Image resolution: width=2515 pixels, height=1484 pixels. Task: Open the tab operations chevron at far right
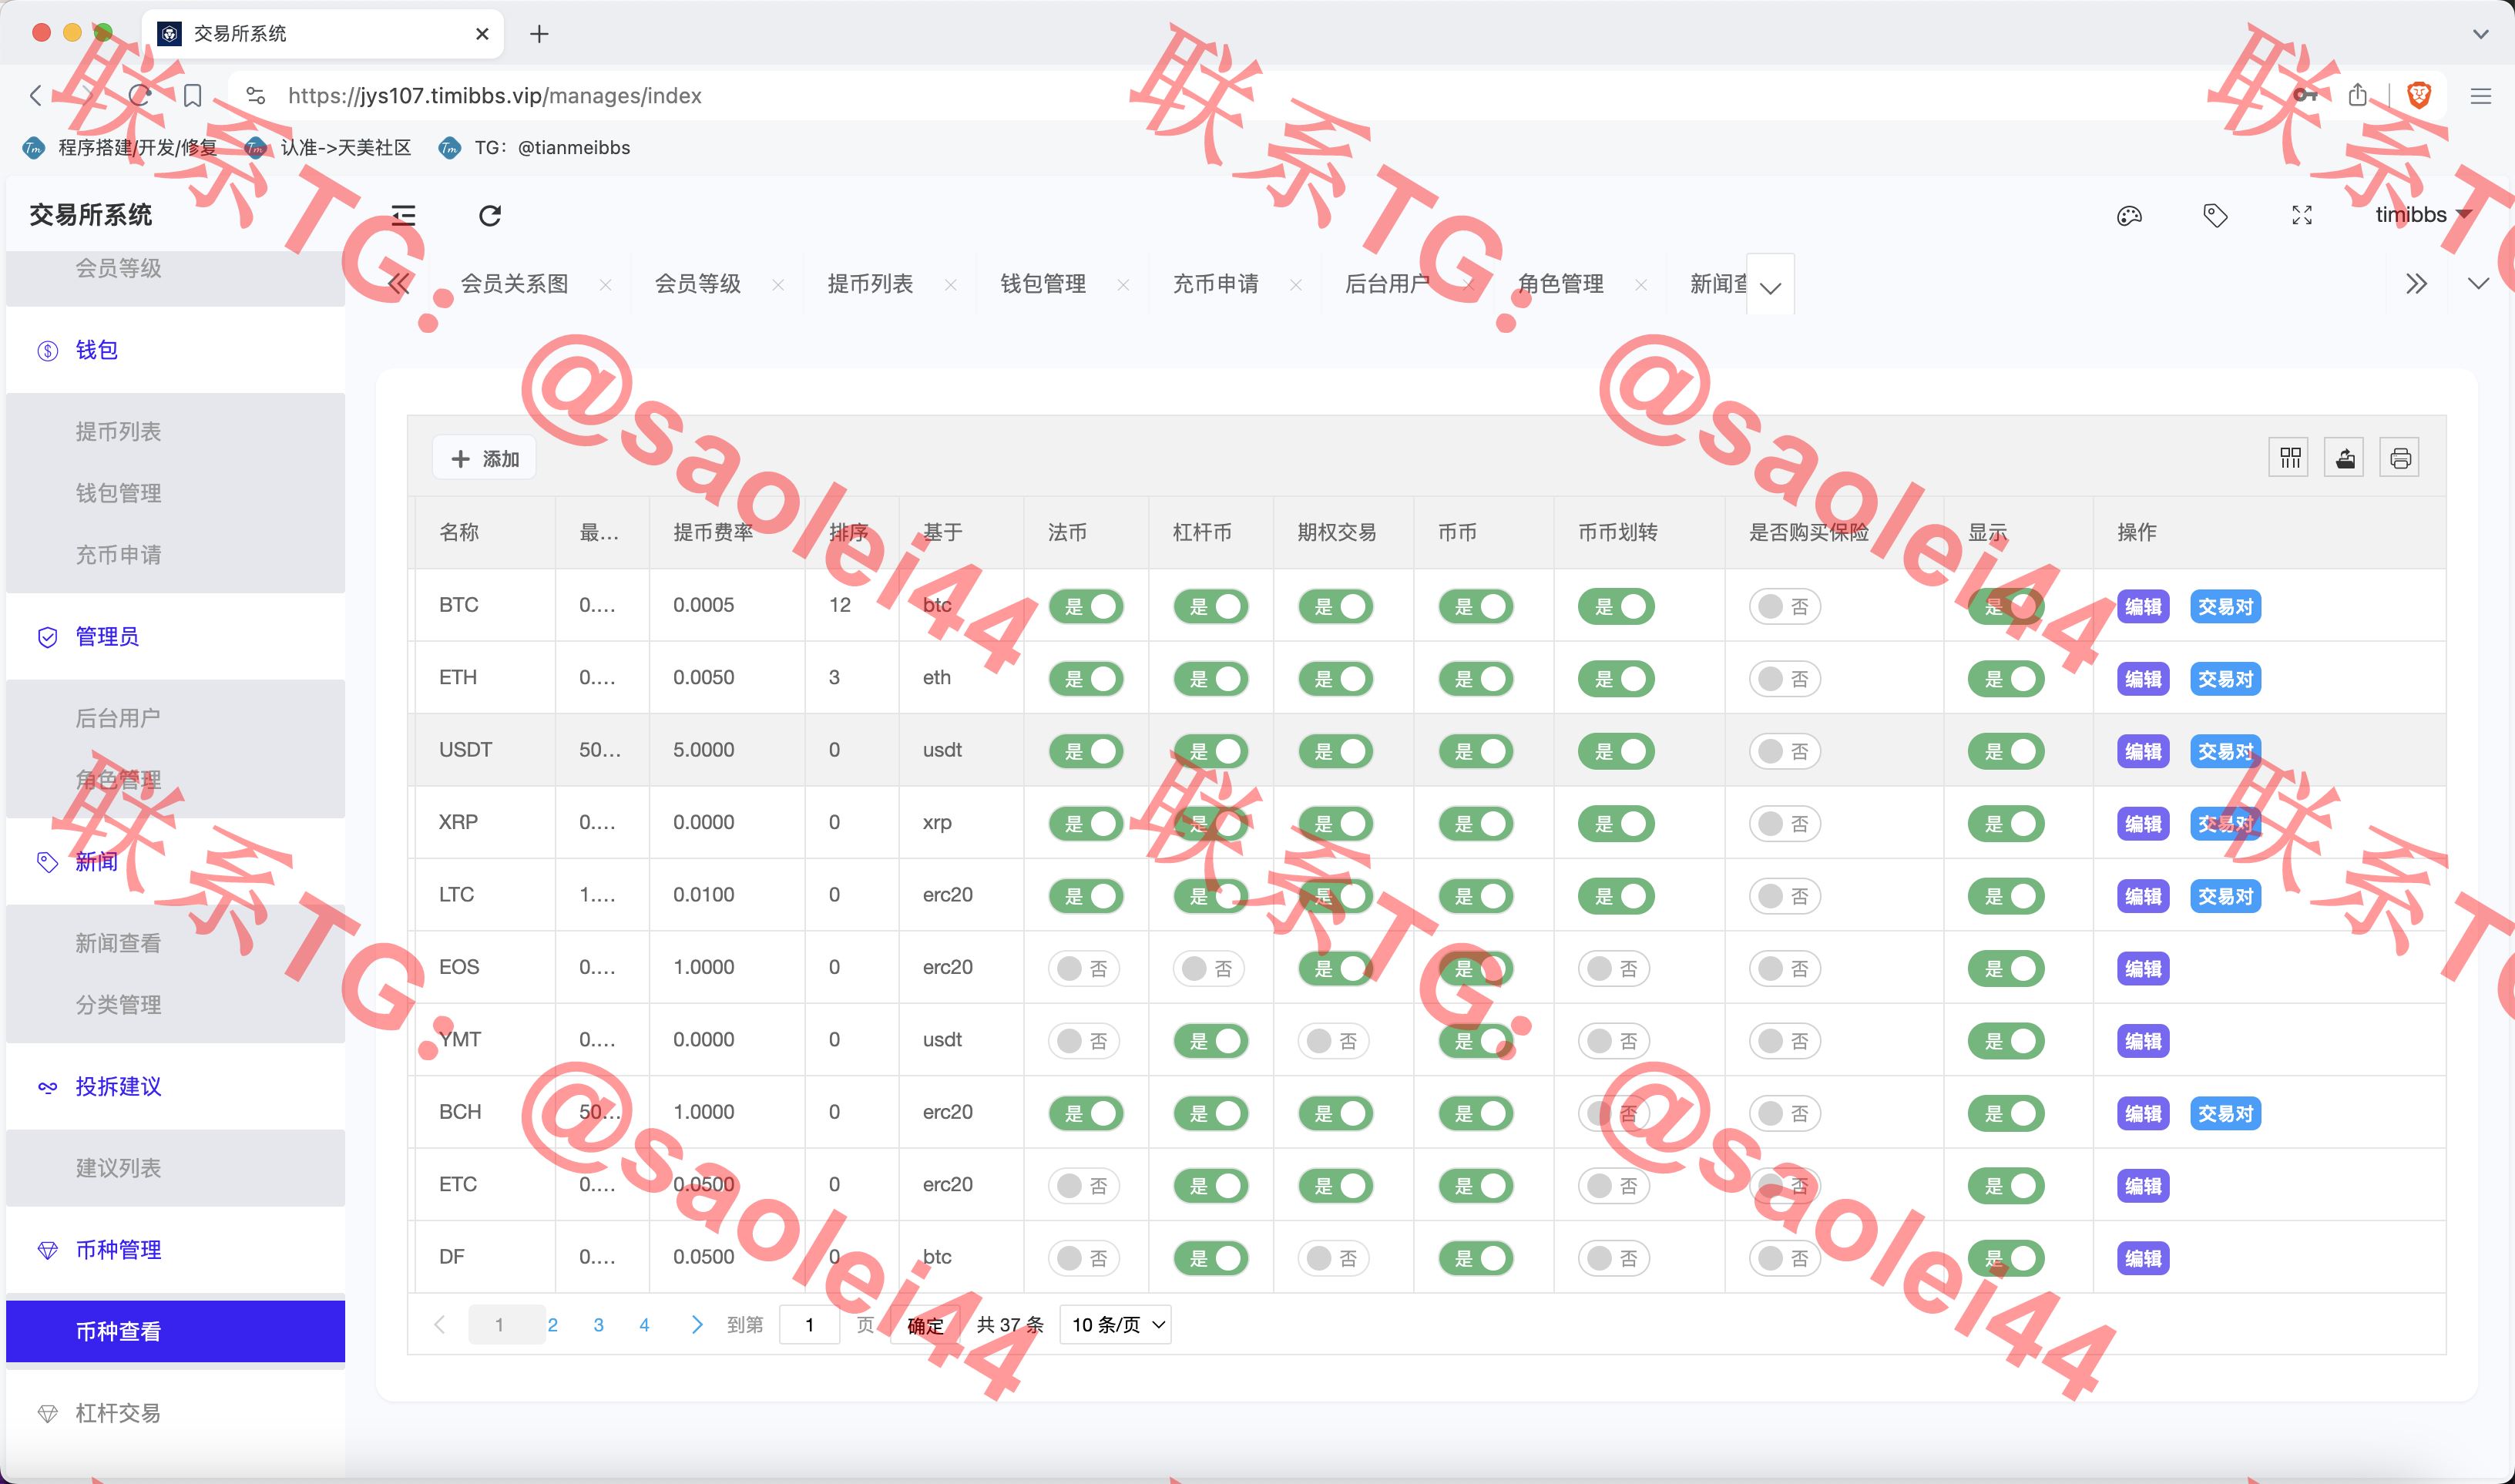coord(2477,284)
